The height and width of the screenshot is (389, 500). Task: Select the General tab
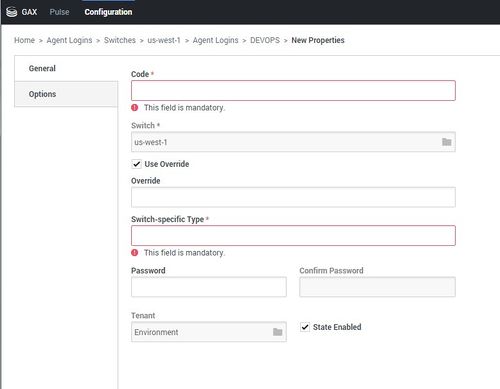point(66,68)
